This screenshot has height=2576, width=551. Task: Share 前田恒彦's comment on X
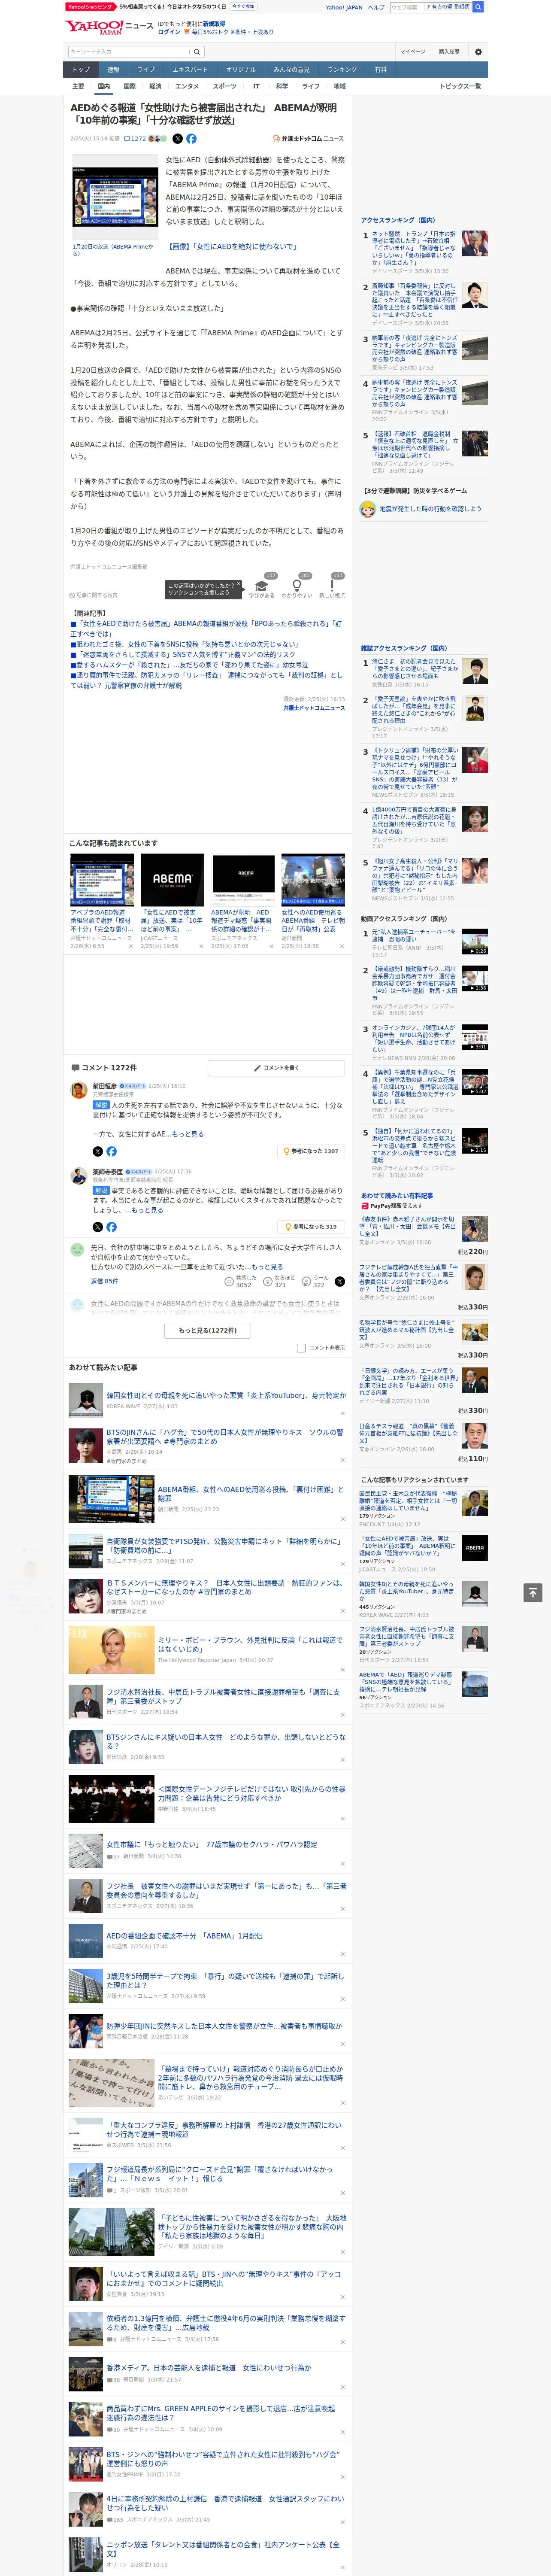pos(98,1152)
